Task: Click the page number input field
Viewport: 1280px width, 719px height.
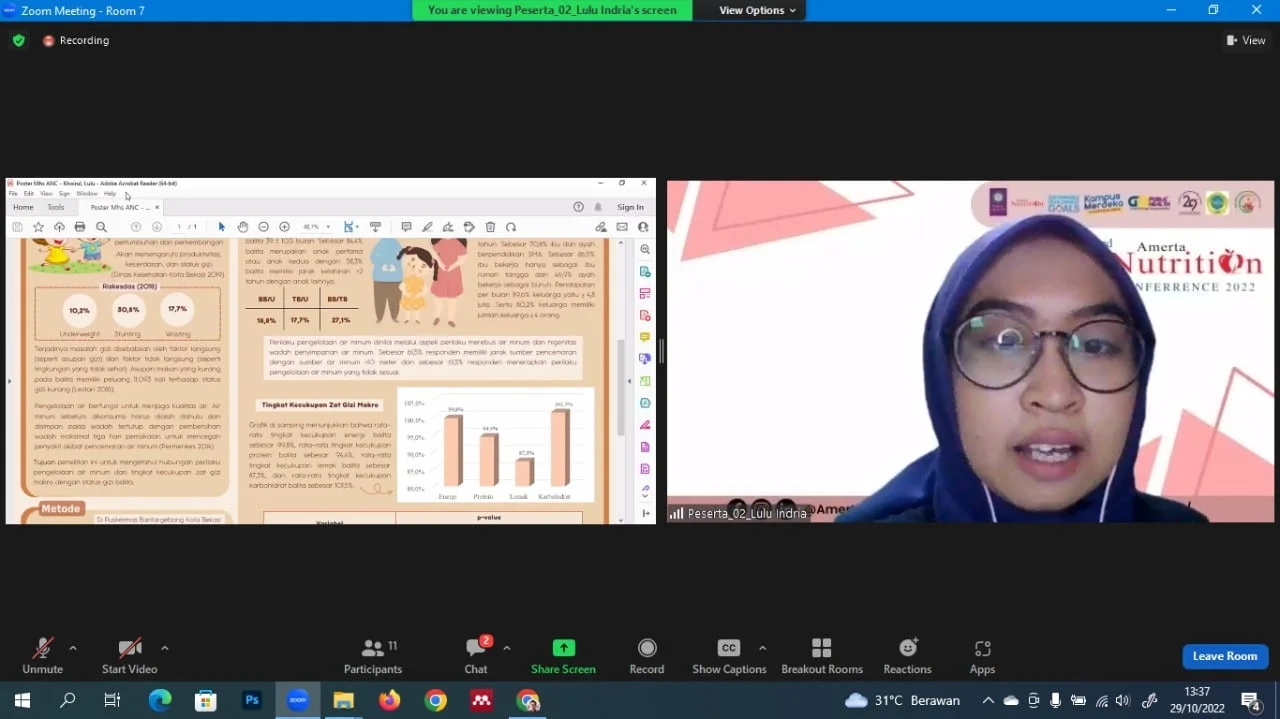Action: point(179,227)
